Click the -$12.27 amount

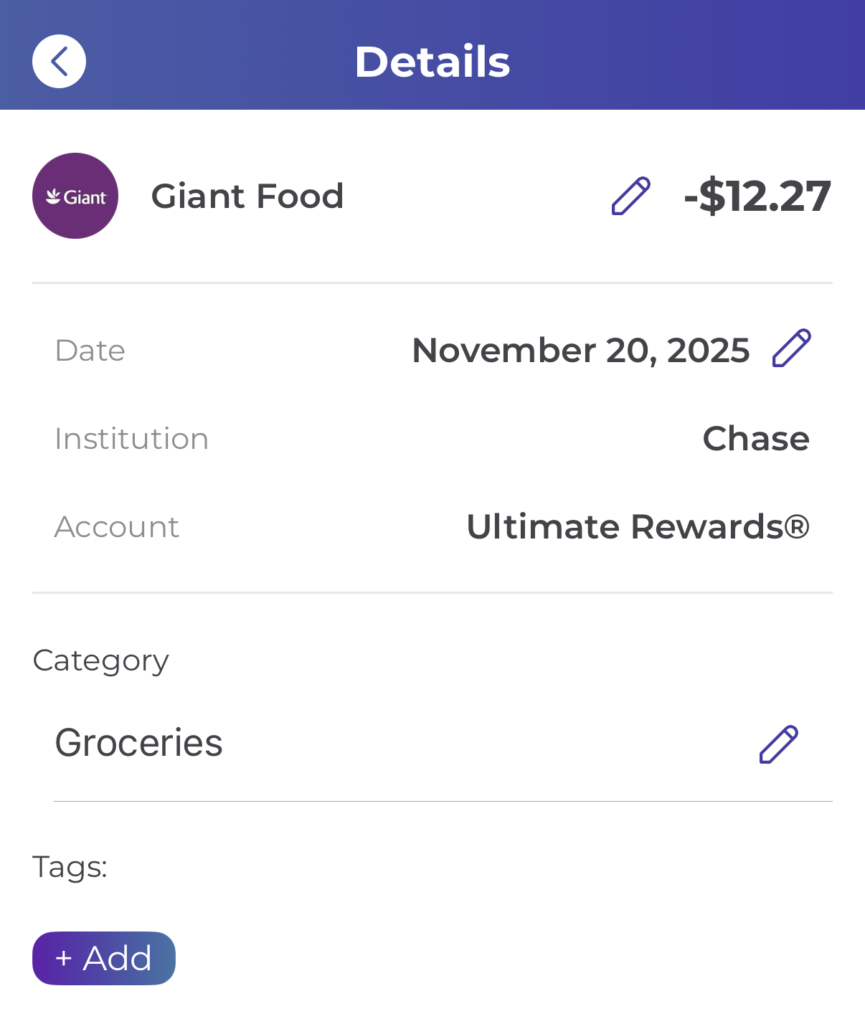pyautogui.click(x=757, y=196)
